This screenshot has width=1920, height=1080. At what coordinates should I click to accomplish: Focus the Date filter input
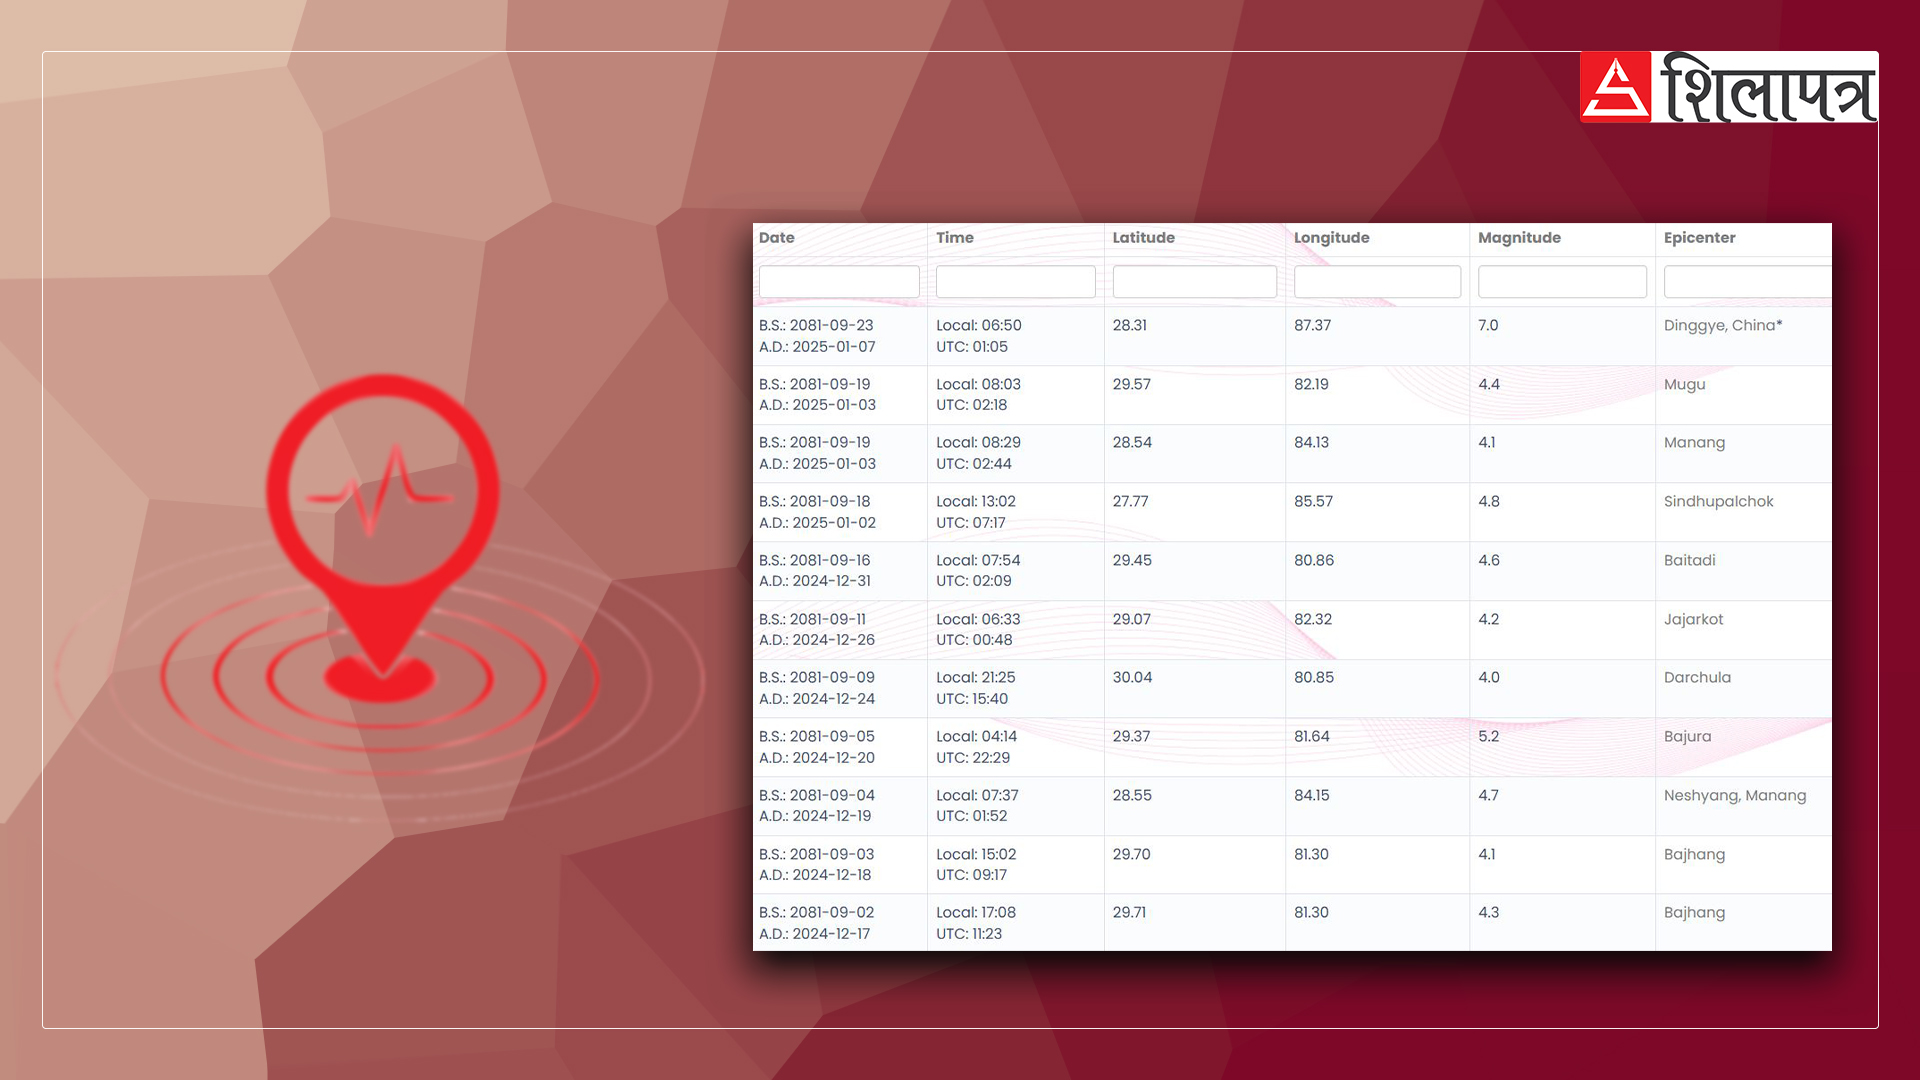pyautogui.click(x=839, y=282)
